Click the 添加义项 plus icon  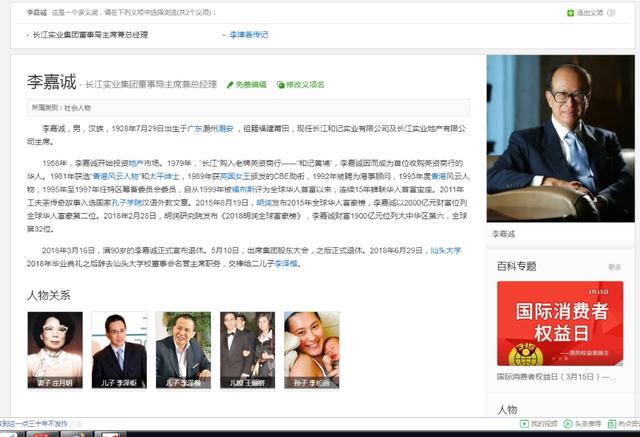pos(570,13)
